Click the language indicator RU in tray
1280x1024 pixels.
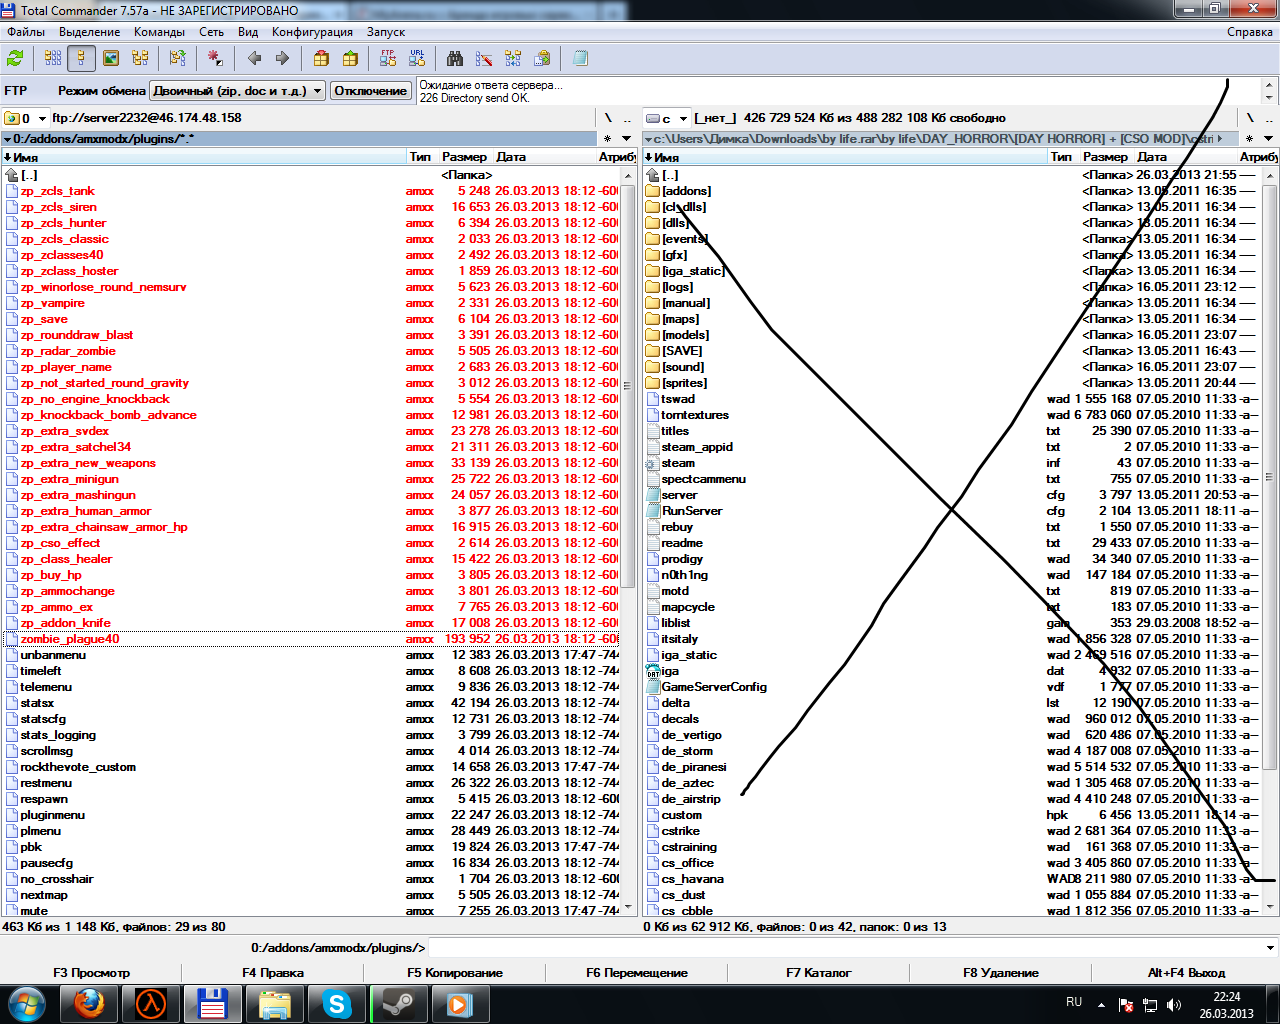click(1074, 1002)
